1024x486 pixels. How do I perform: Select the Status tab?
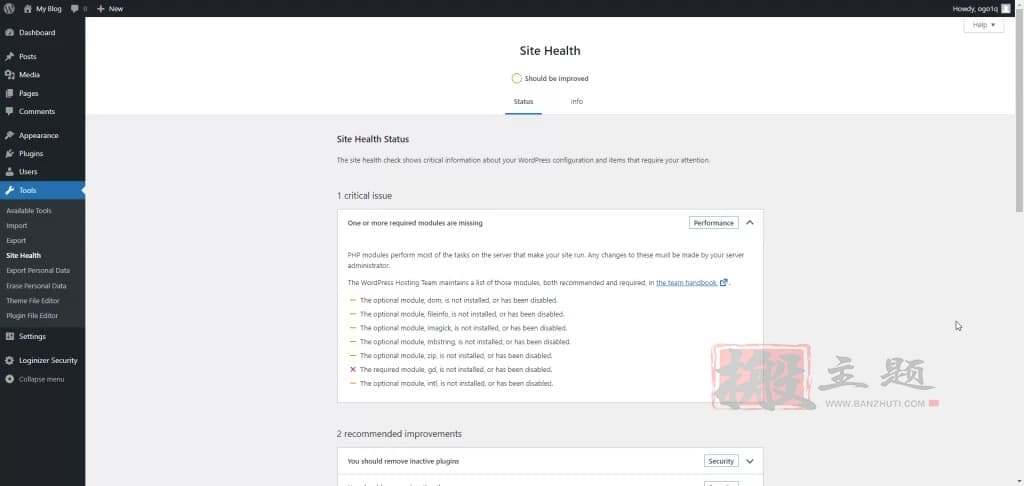point(523,102)
